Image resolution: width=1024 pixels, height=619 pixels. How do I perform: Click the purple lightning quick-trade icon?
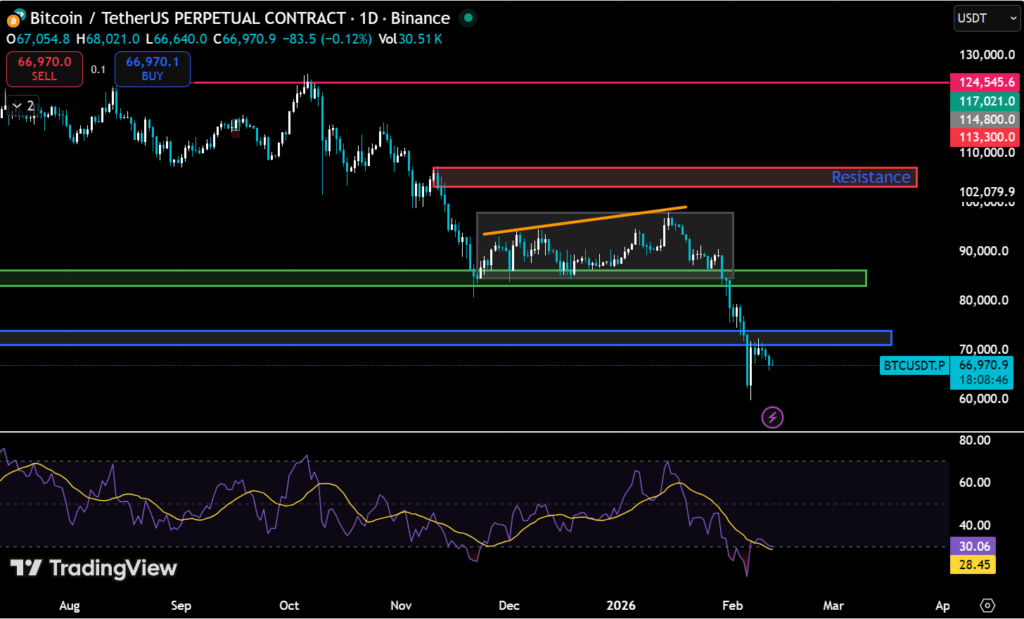[x=772, y=416]
